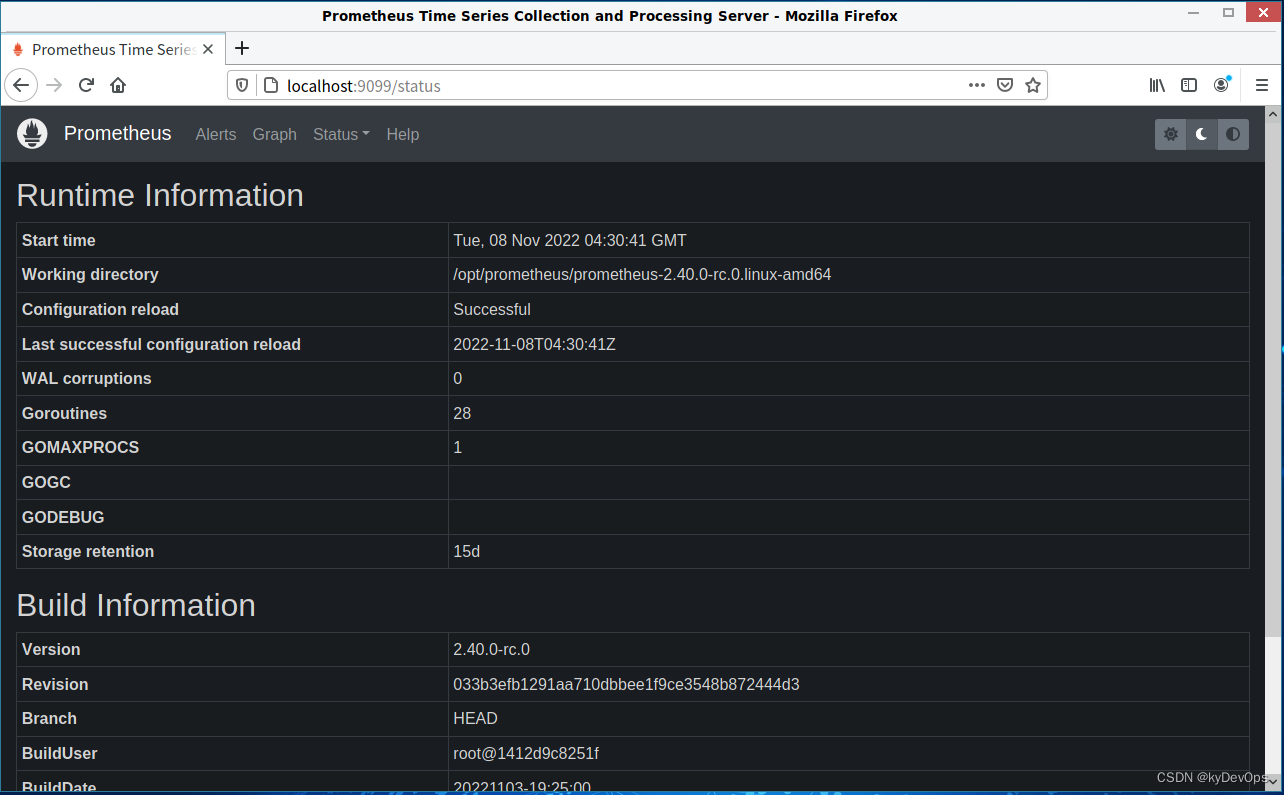Click the 'Successful' configuration reload value
1284x795 pixels.
point(492,309)
